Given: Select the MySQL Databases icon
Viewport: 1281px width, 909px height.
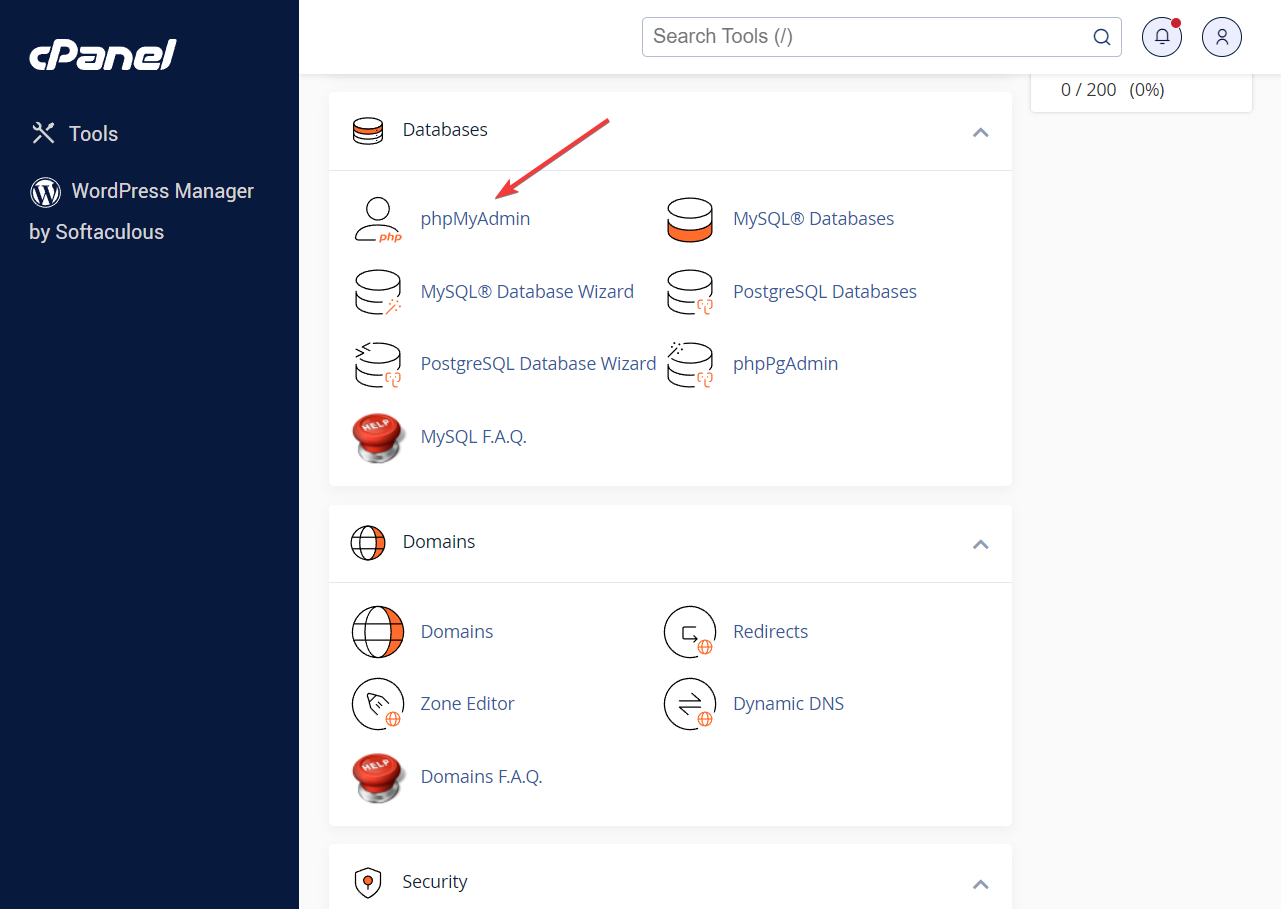Looking at the screenshot, I should pos(690,218).
